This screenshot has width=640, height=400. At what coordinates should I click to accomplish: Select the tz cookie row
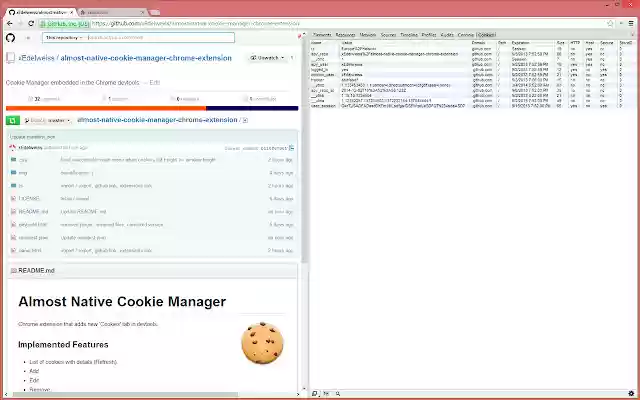tap(473, 49)
